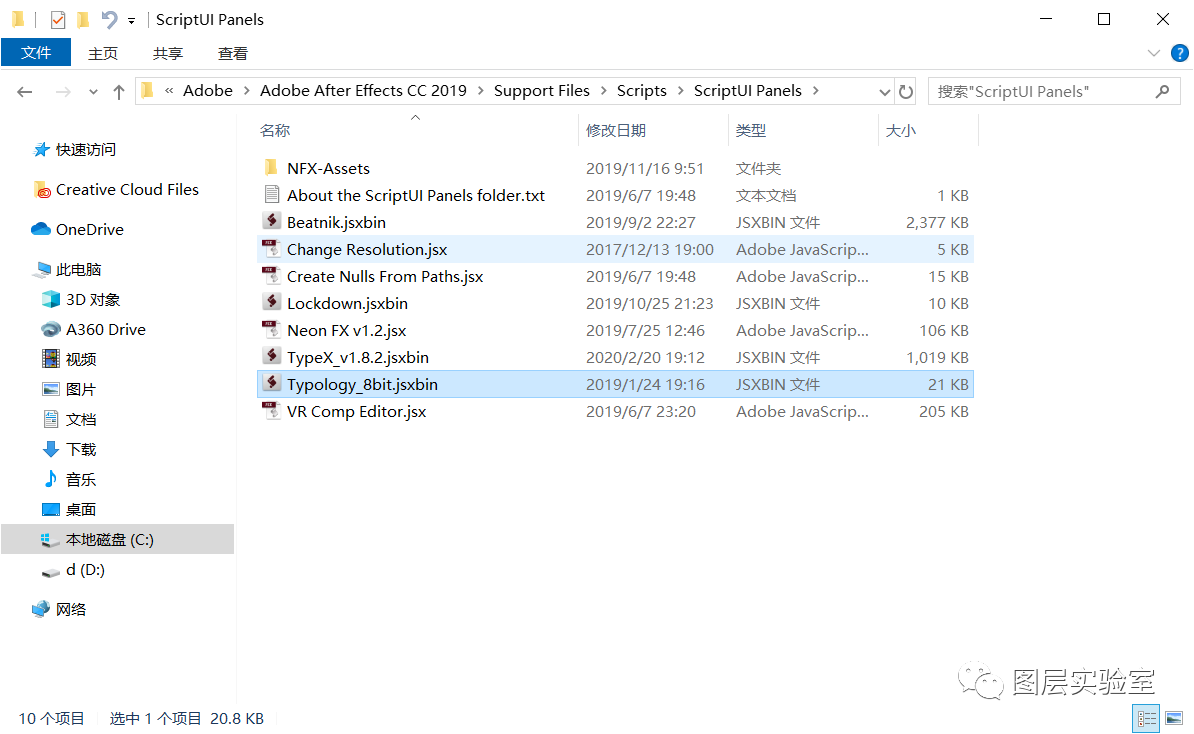Open Creative Cloud Files in sidebar
Image resolution: width=1194 pixels, height=734 pixels.
pyautogui.click(x=127, y=190)
